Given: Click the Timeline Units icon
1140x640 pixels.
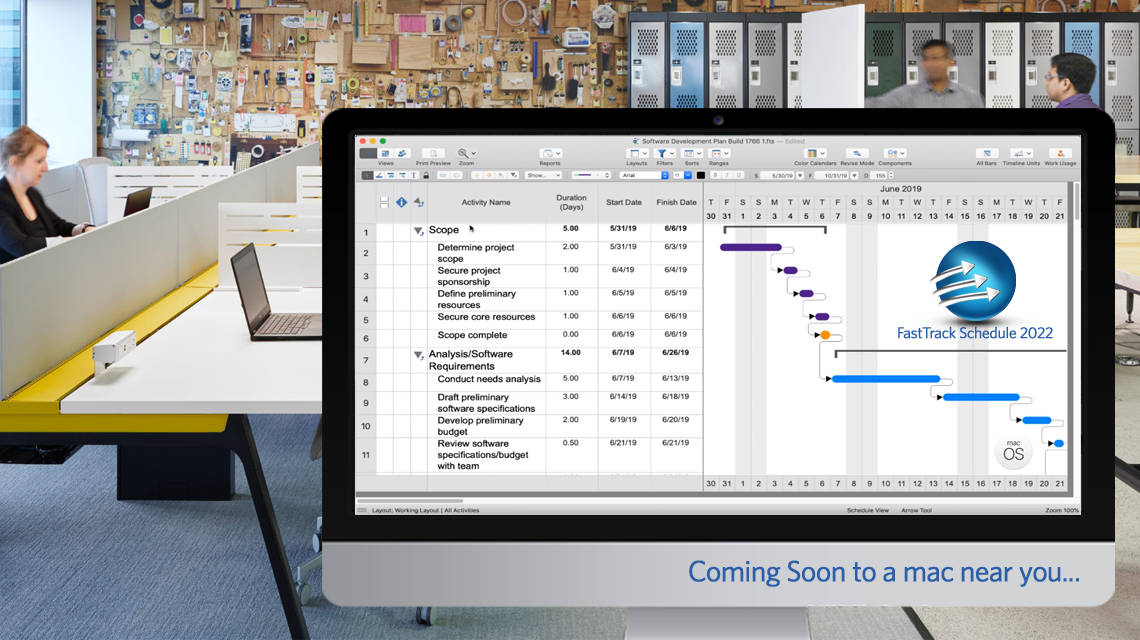Looking at the screenshot, I should [x=1020, y=152].
